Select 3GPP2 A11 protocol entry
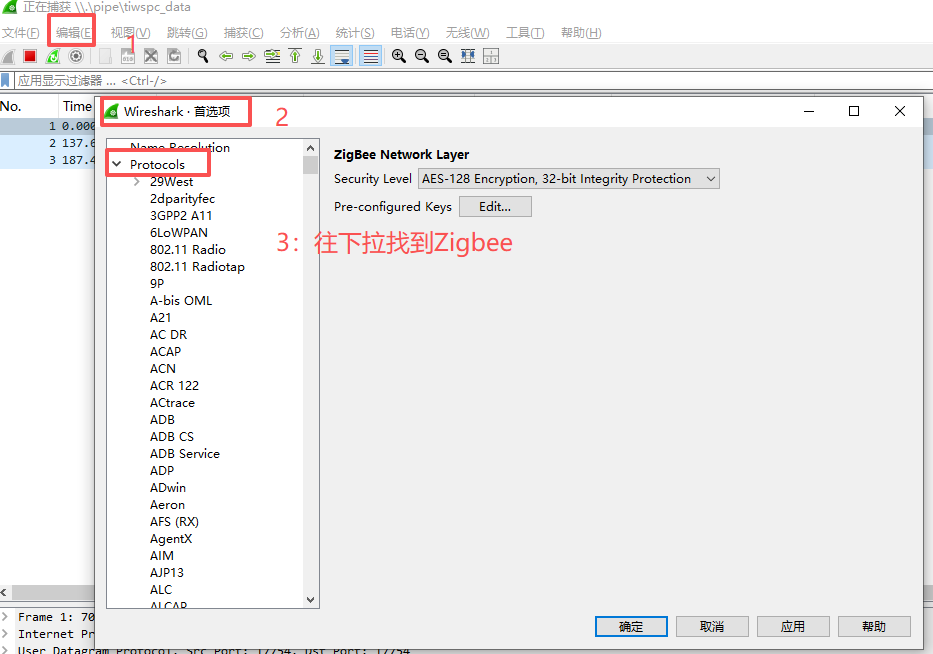Screen dimensions: 933x654 (x=181, y=215)
